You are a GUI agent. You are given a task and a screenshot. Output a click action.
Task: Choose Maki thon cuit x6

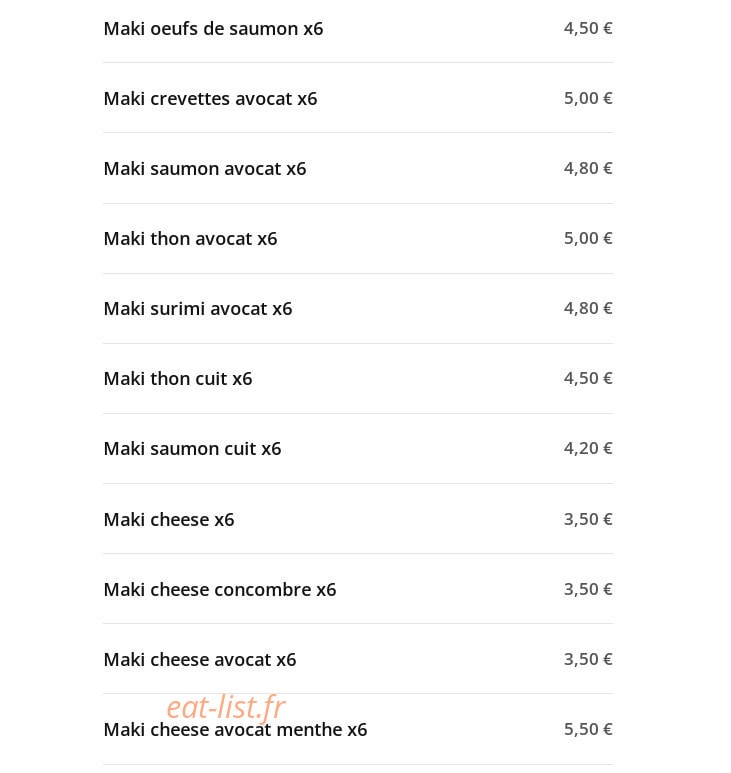click(x=177, y=379)
